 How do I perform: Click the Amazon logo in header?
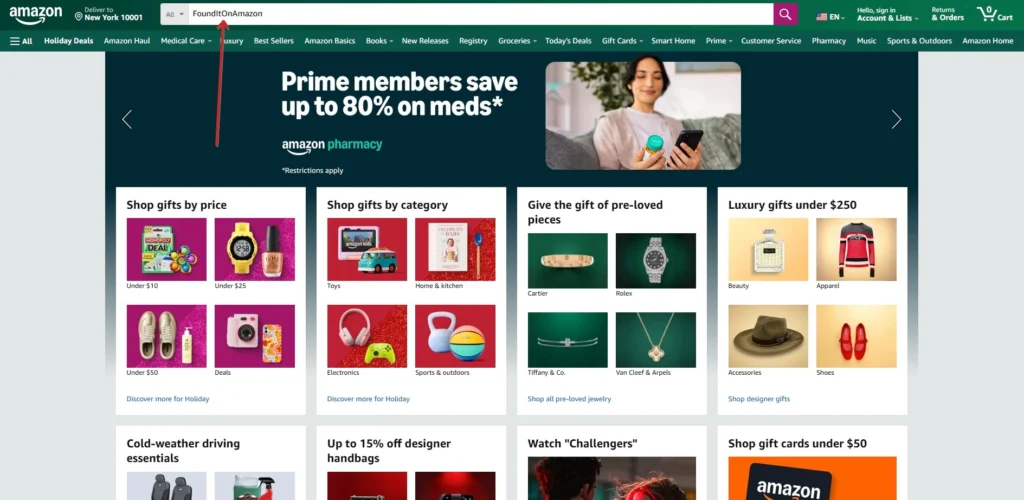pyautogui.click(x=35, y=14)
